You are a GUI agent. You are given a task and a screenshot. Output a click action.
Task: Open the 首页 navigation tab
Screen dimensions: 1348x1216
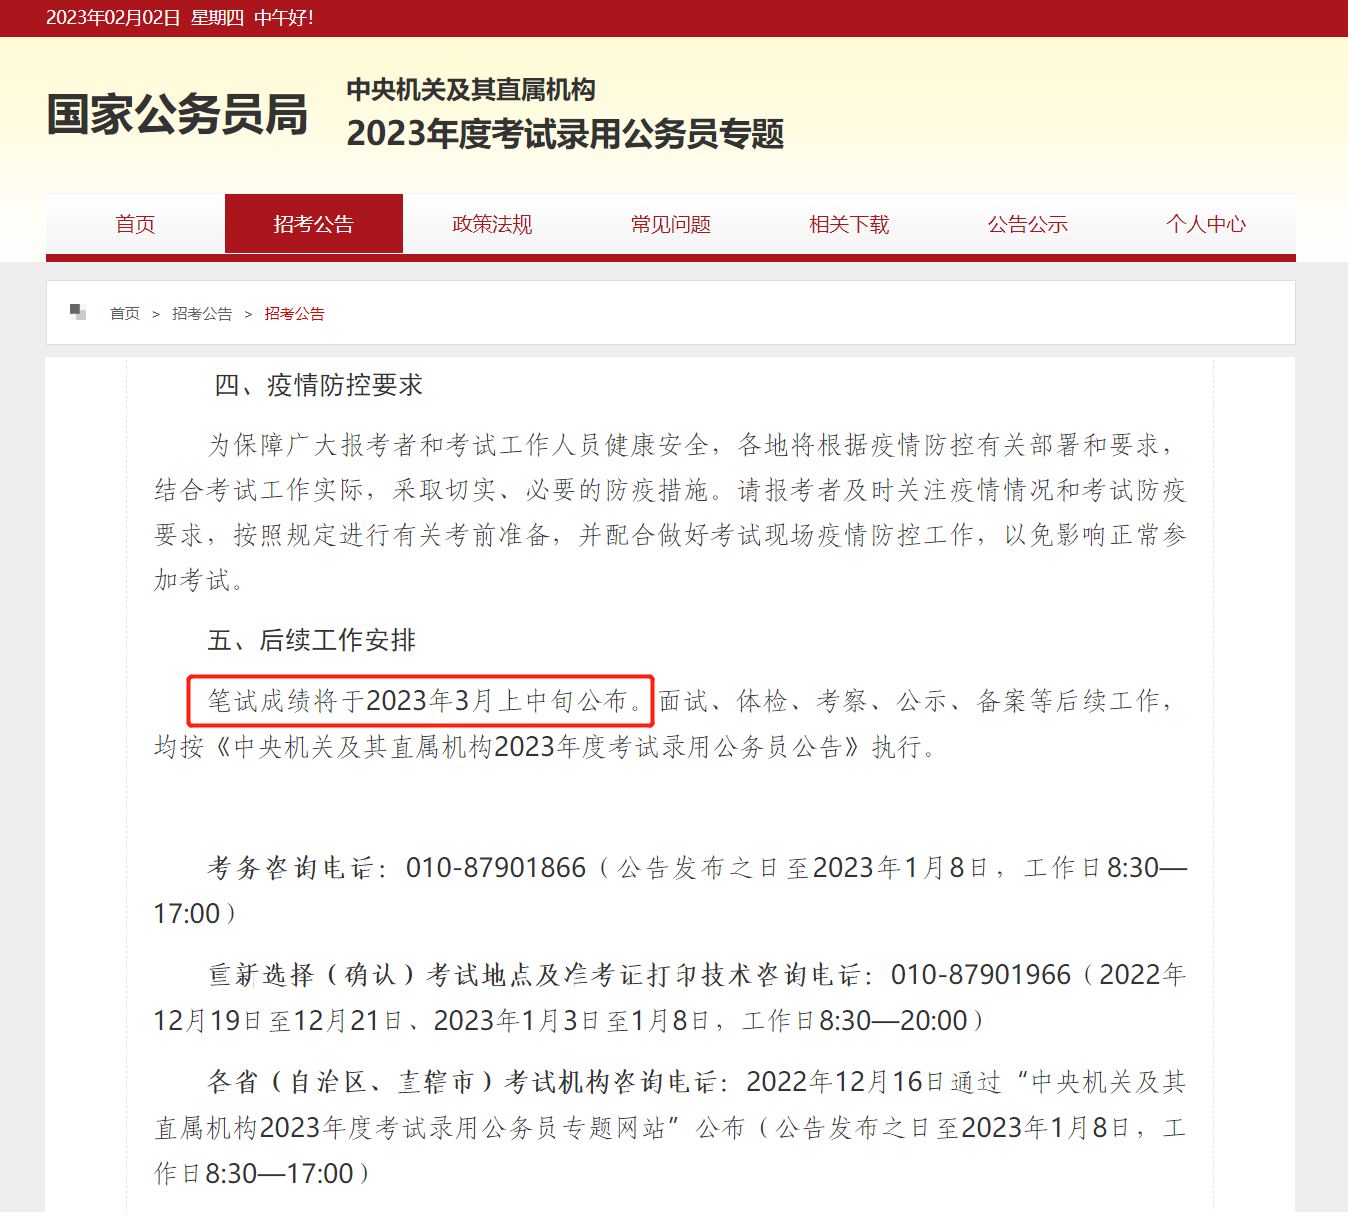(135, 224)
